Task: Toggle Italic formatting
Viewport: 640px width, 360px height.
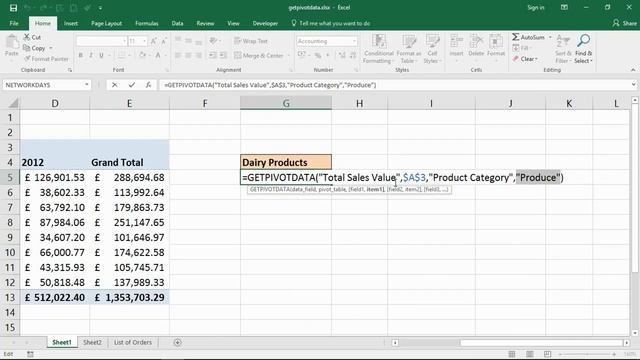Action: coord(91,55)
